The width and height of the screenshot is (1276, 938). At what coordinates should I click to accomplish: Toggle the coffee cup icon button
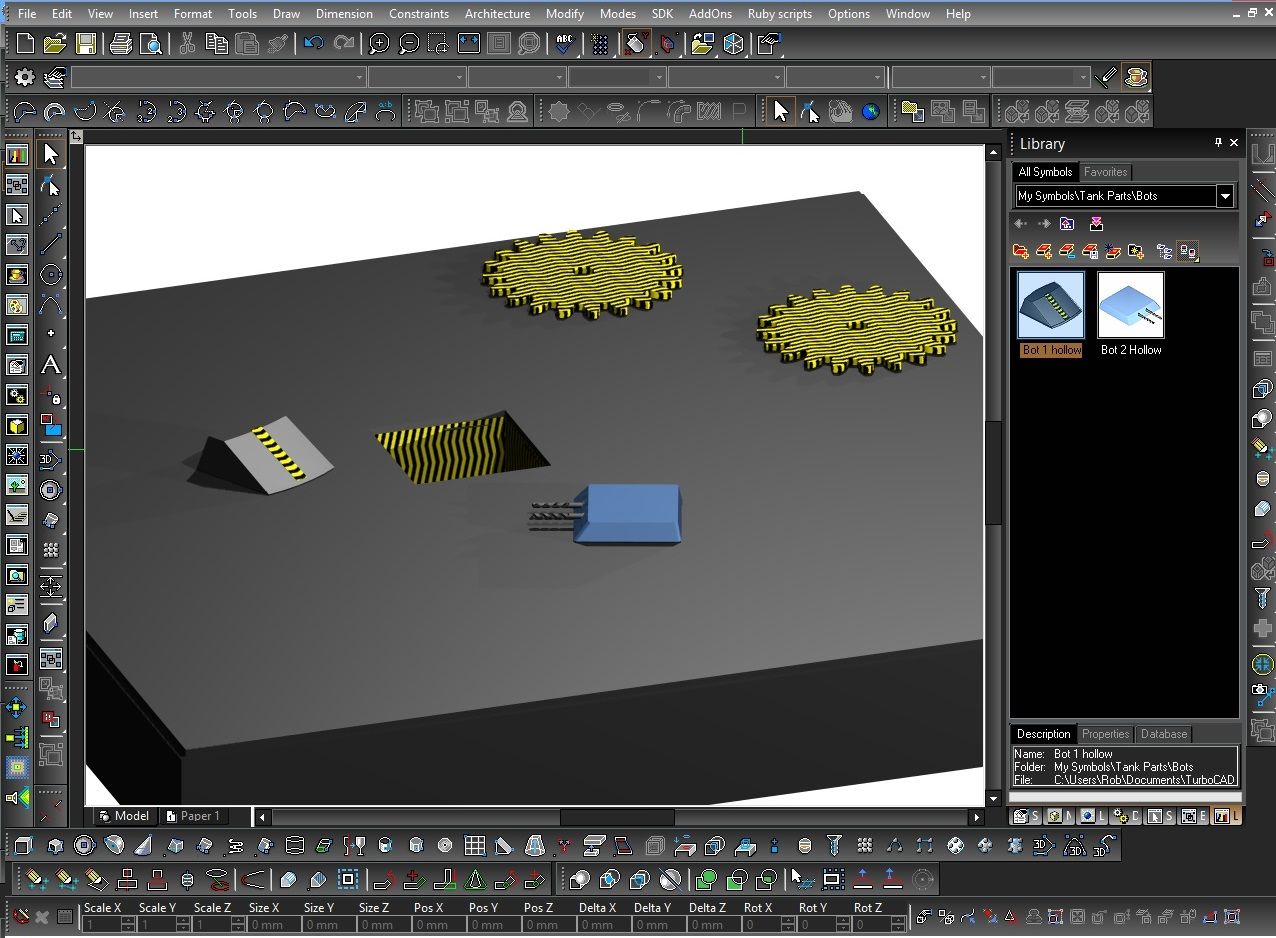click(1136, 77)
